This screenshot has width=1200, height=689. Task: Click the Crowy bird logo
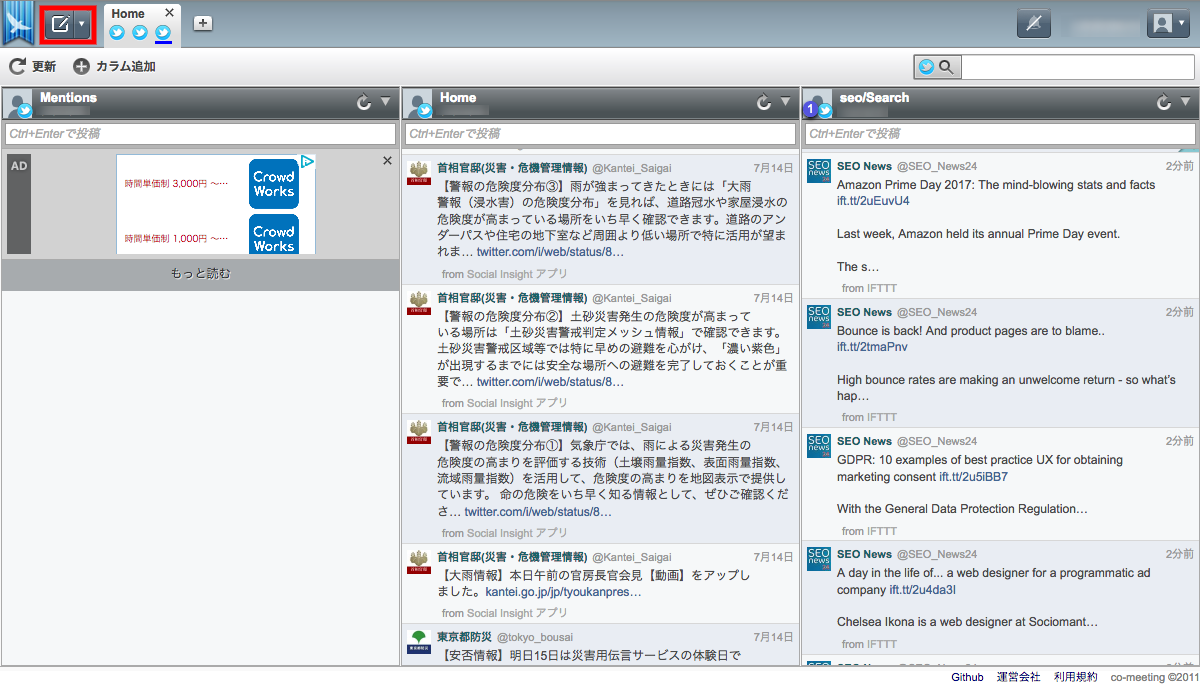pos(18,24)
